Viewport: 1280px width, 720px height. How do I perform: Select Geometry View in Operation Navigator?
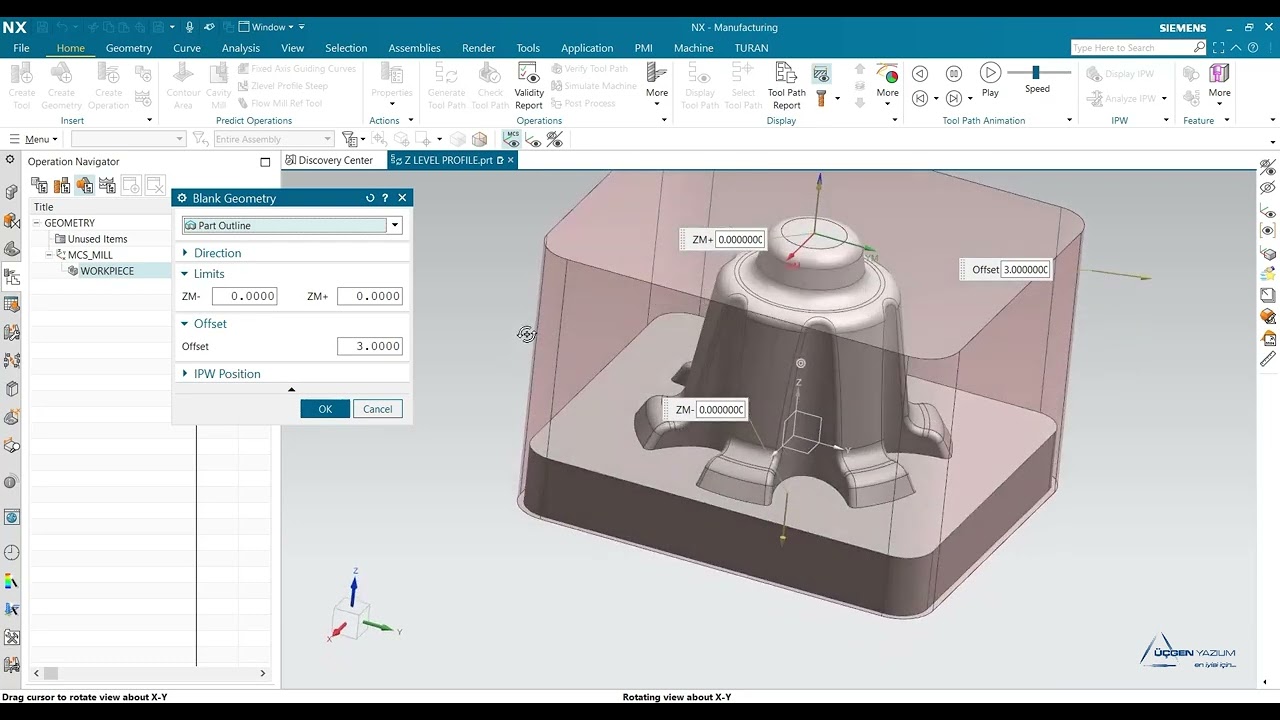(x=84, y=185)
